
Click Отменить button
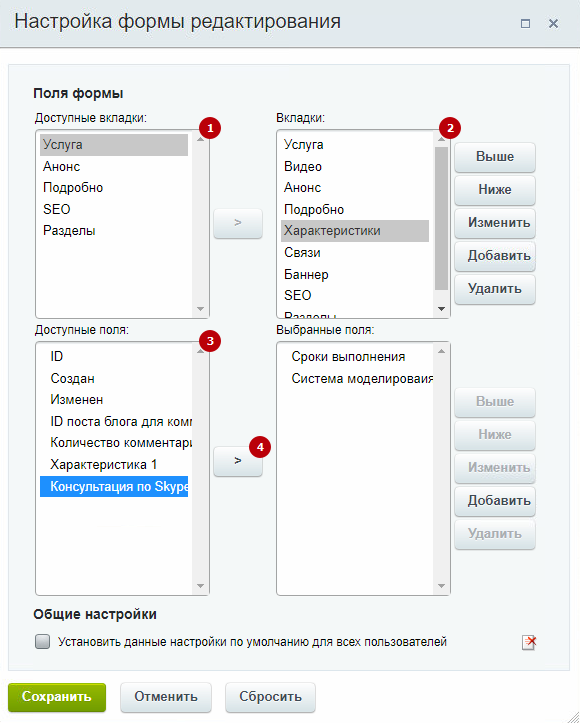pyautogui.click(x=166, y=697)
